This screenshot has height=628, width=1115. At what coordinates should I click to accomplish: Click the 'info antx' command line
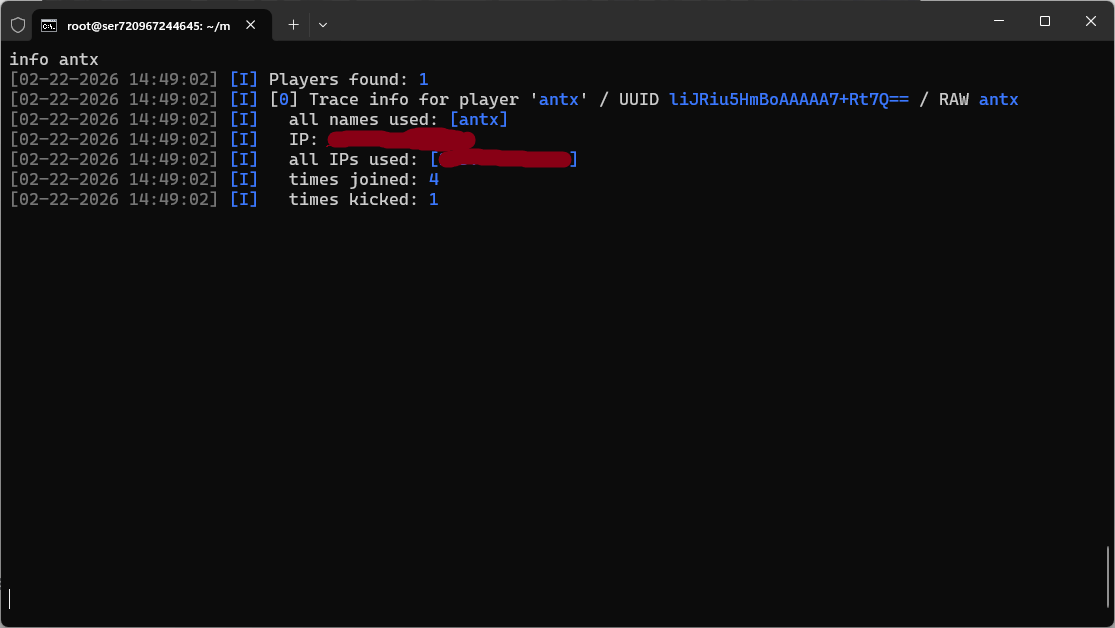(54, 60)
